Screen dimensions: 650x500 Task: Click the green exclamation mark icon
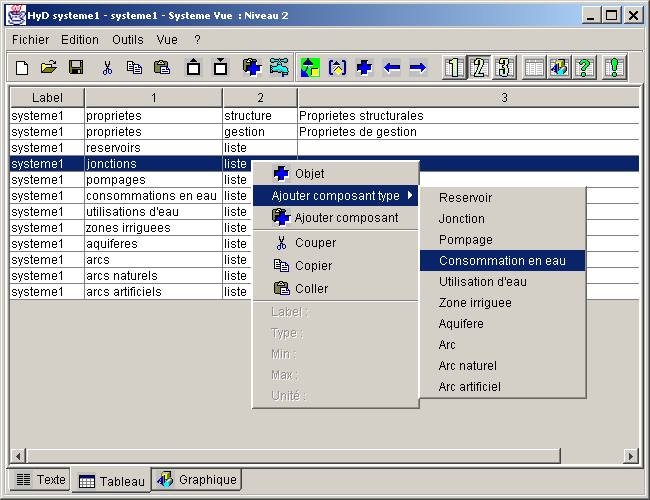tap(614, 68)
